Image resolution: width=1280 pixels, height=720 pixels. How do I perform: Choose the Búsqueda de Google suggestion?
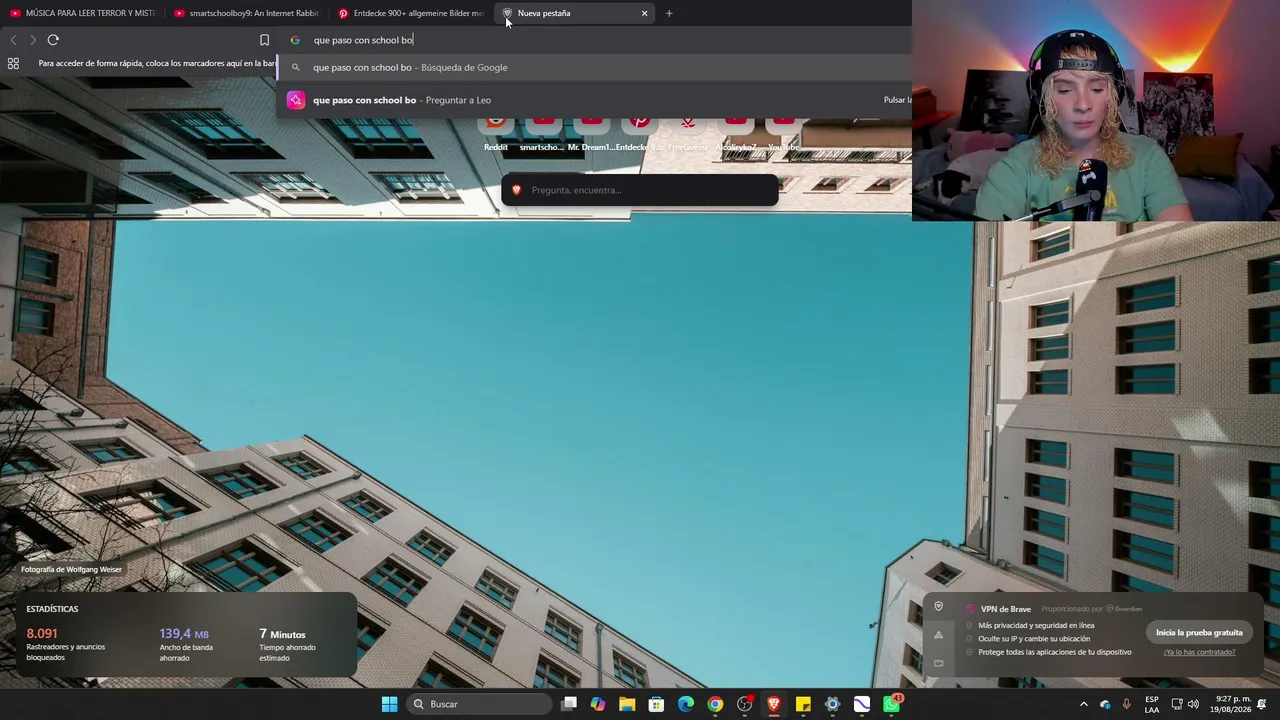(595, 67)
